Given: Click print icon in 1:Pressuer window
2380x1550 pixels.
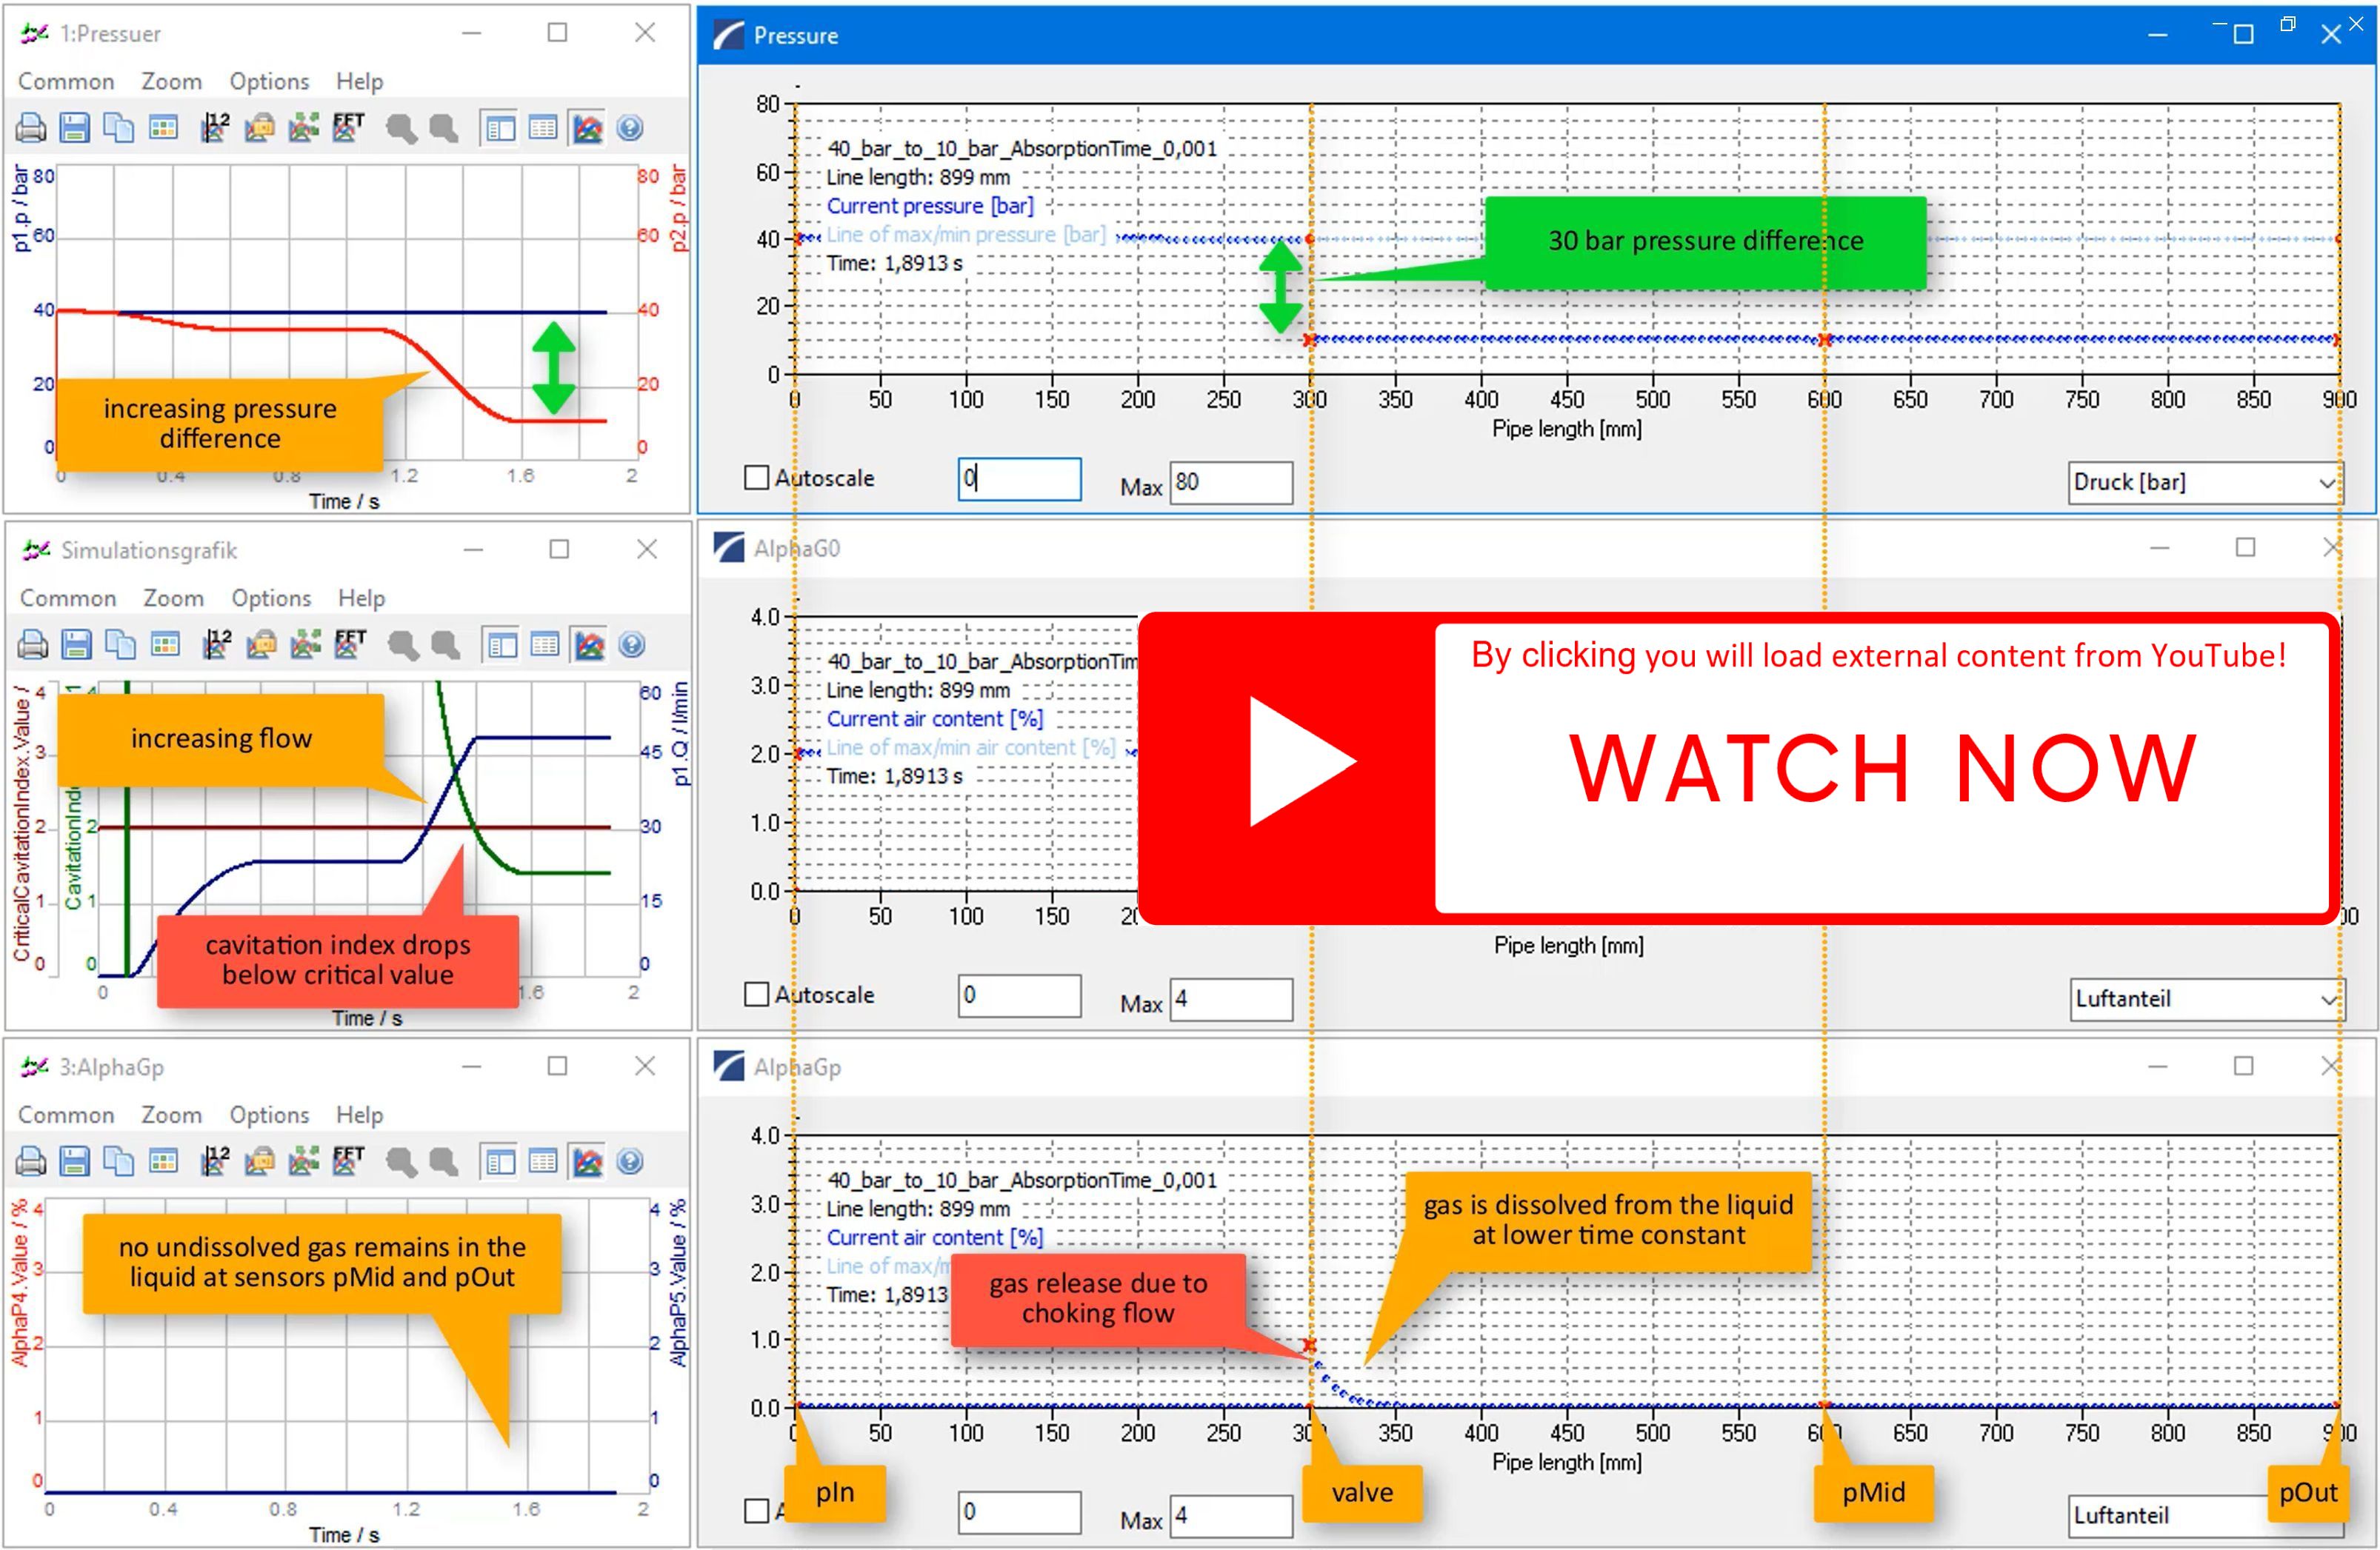Looking at the screenshot, I should 31,128.
